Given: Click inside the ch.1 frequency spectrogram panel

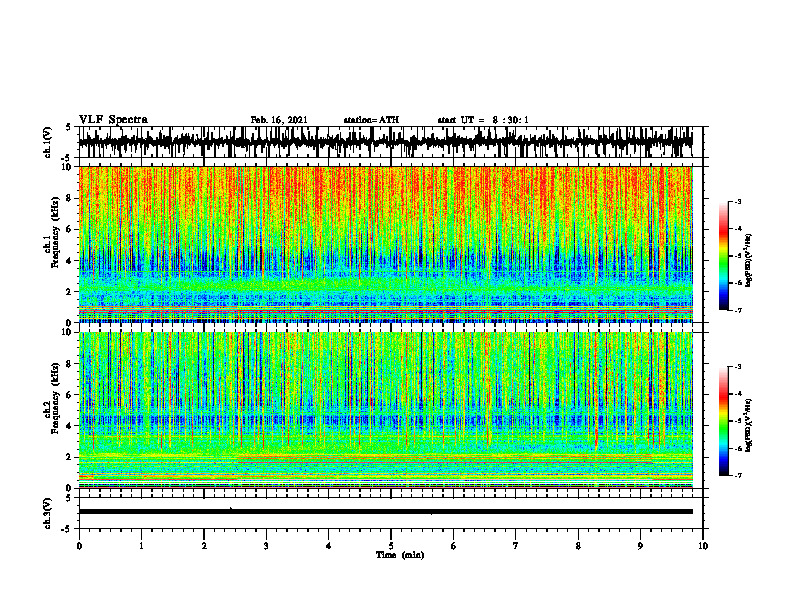Looking at the screenshot, I should click(x=385, y=244).
